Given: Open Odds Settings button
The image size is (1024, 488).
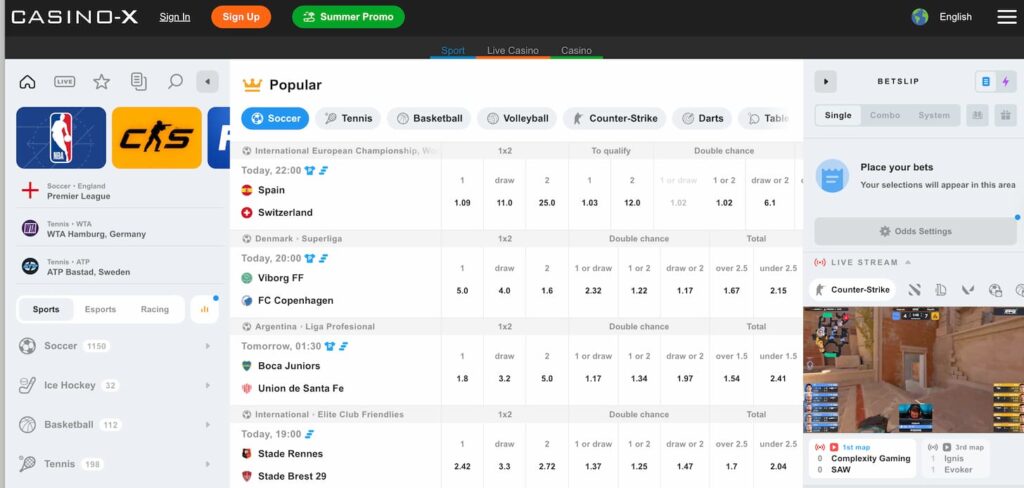Looking at the screenshot, I should pos(915,231).
